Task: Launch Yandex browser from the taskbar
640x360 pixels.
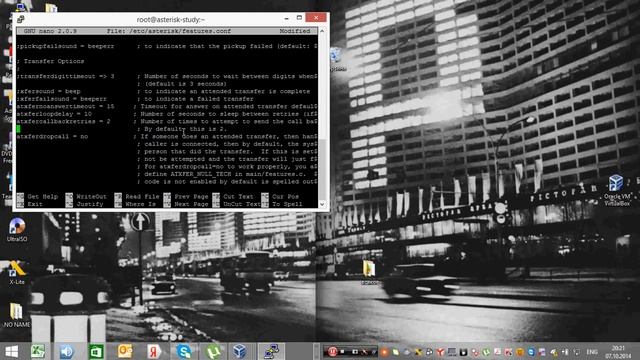Action: click(x=154, y=351)
